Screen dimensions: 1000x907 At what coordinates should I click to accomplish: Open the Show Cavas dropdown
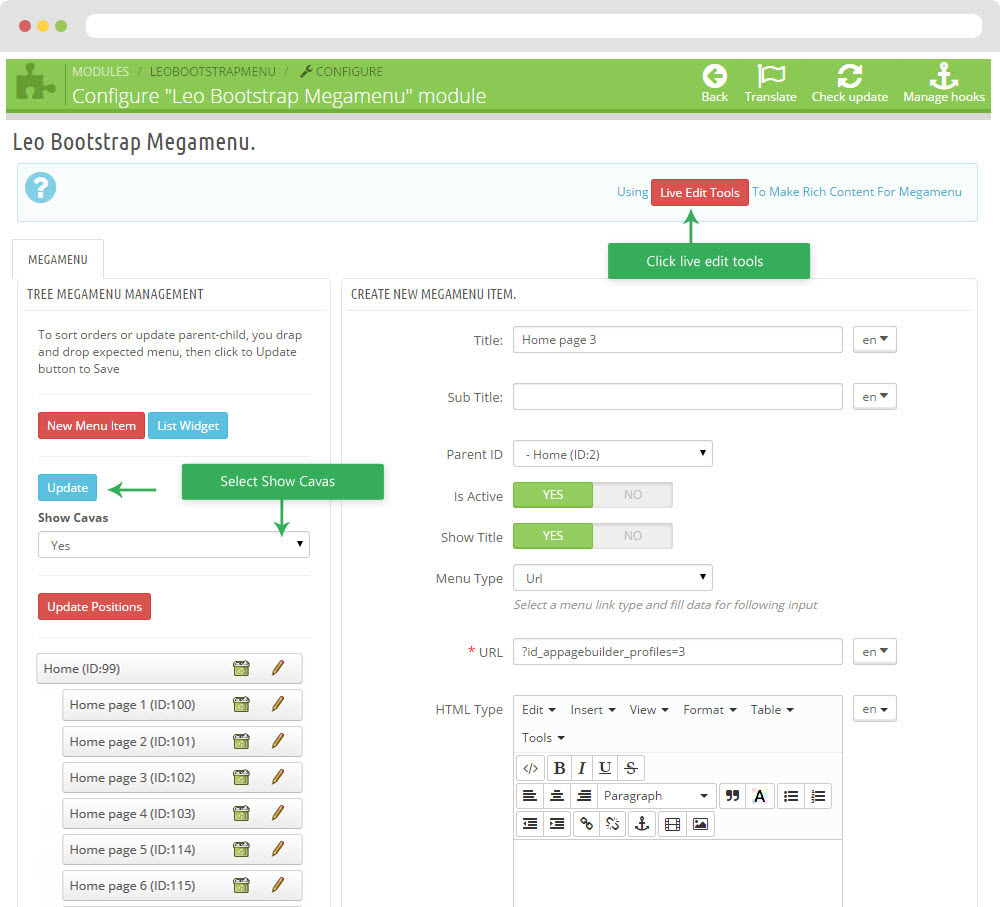[x=174, y=545]
